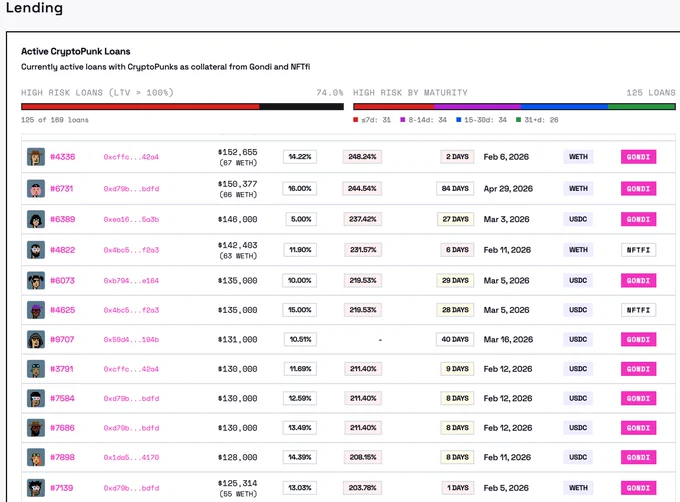Open borrower address 0x59d4...194b

(131, 339)
